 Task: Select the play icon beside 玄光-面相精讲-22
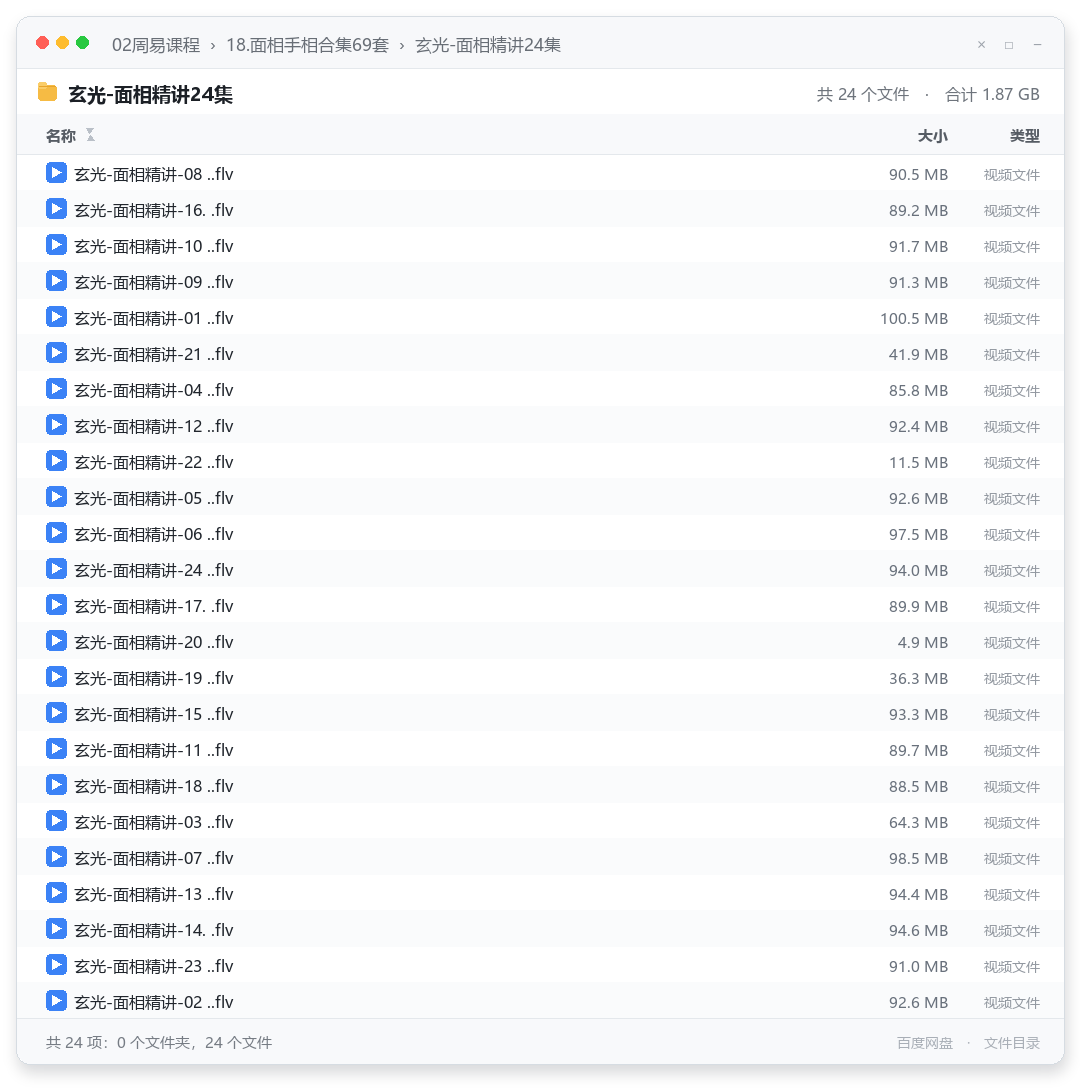click(x=56, y=461)
